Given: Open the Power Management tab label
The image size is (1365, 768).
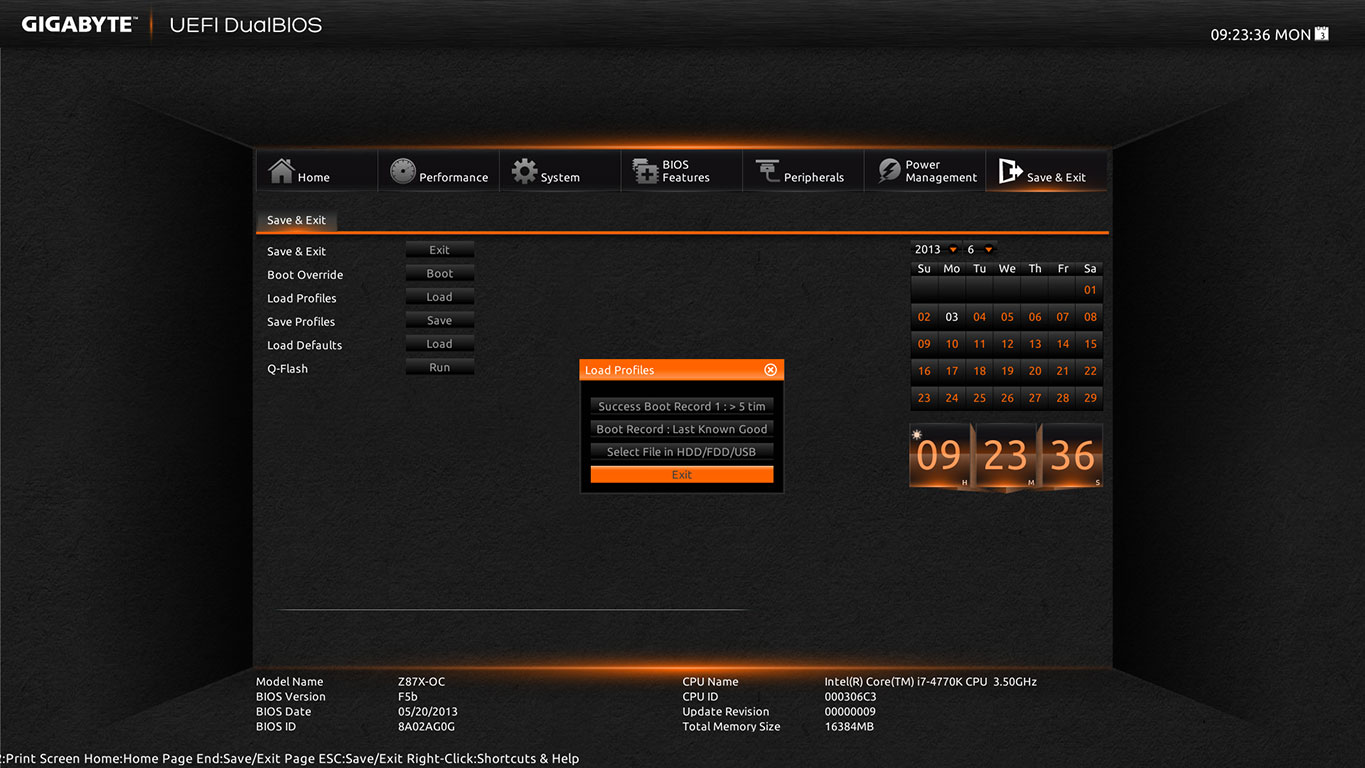Looking at the screenshot, I should pyautogui.click(x=941, y=171).
